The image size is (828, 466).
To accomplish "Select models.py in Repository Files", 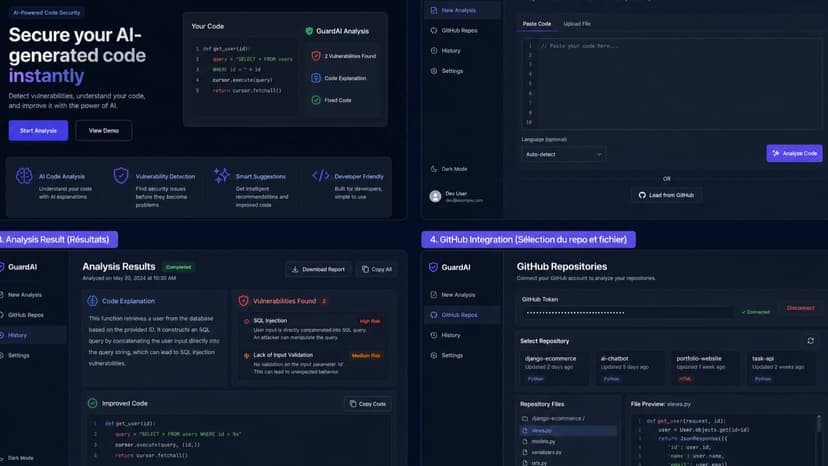I will click(x=568, y=442).
